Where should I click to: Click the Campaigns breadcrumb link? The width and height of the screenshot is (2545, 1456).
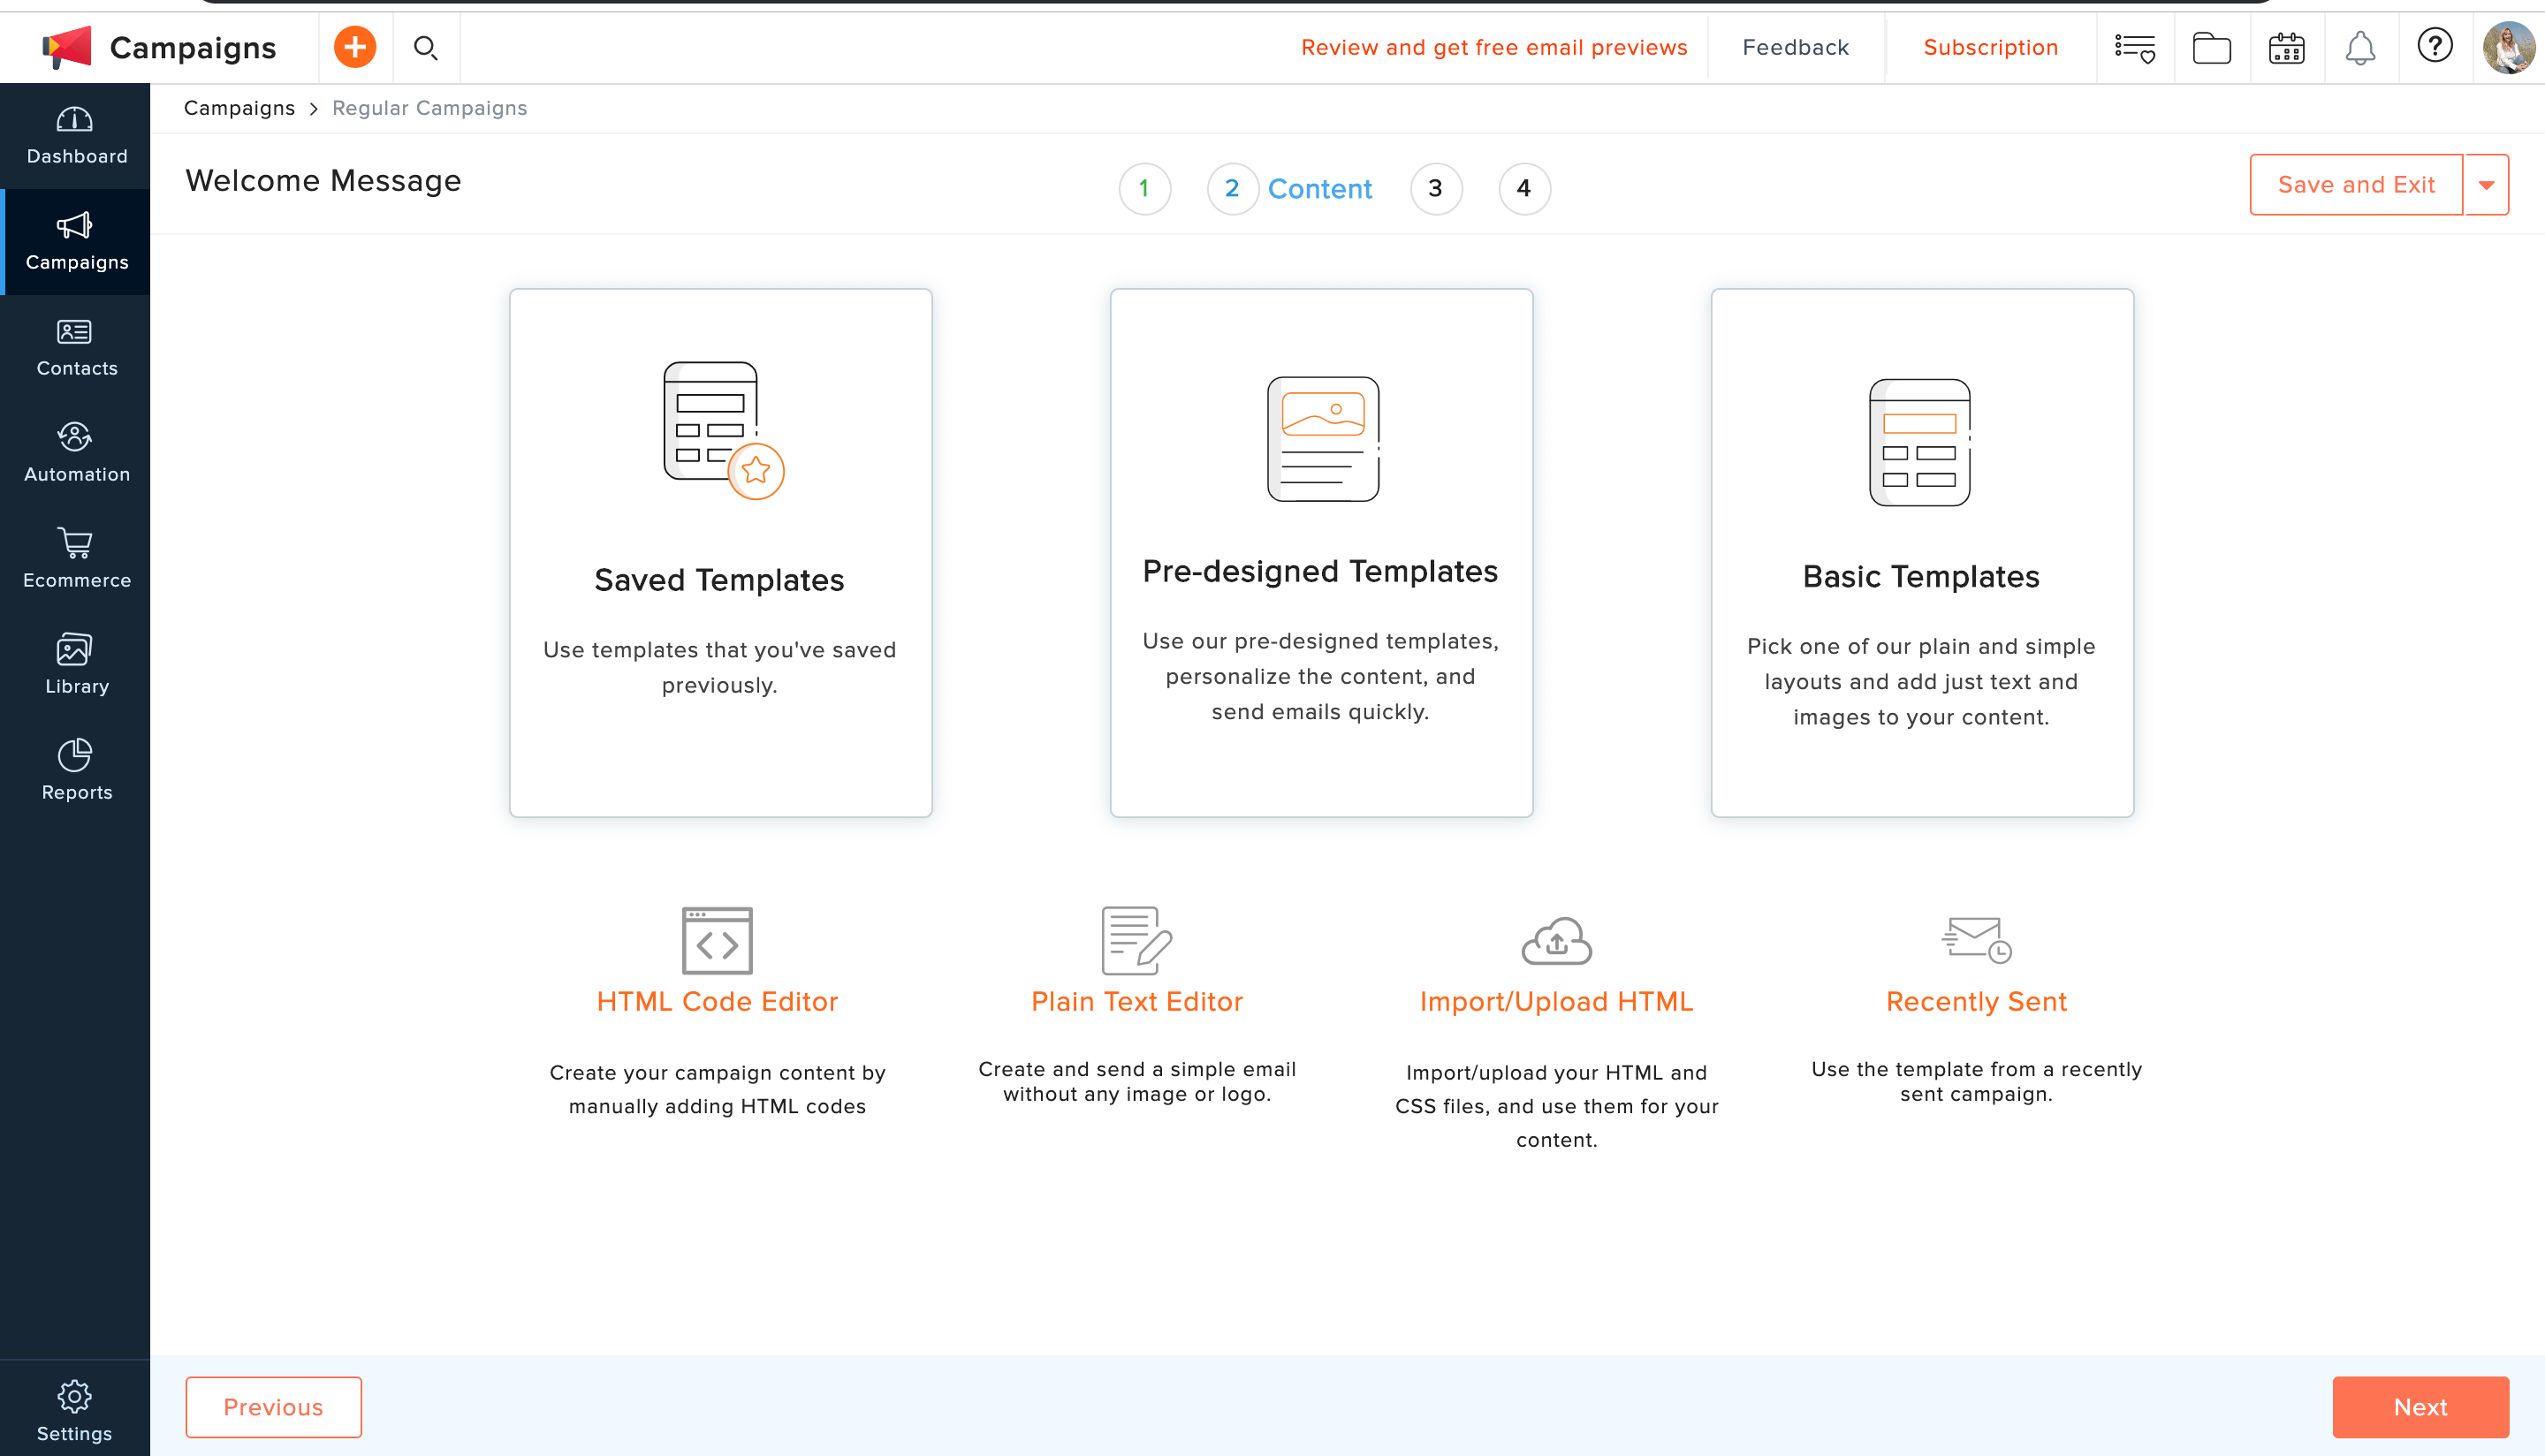tap(239, 108)
